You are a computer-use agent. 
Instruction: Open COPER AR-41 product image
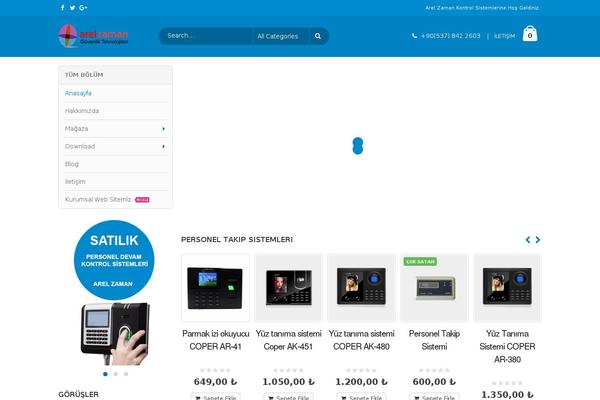click(215, 287)
